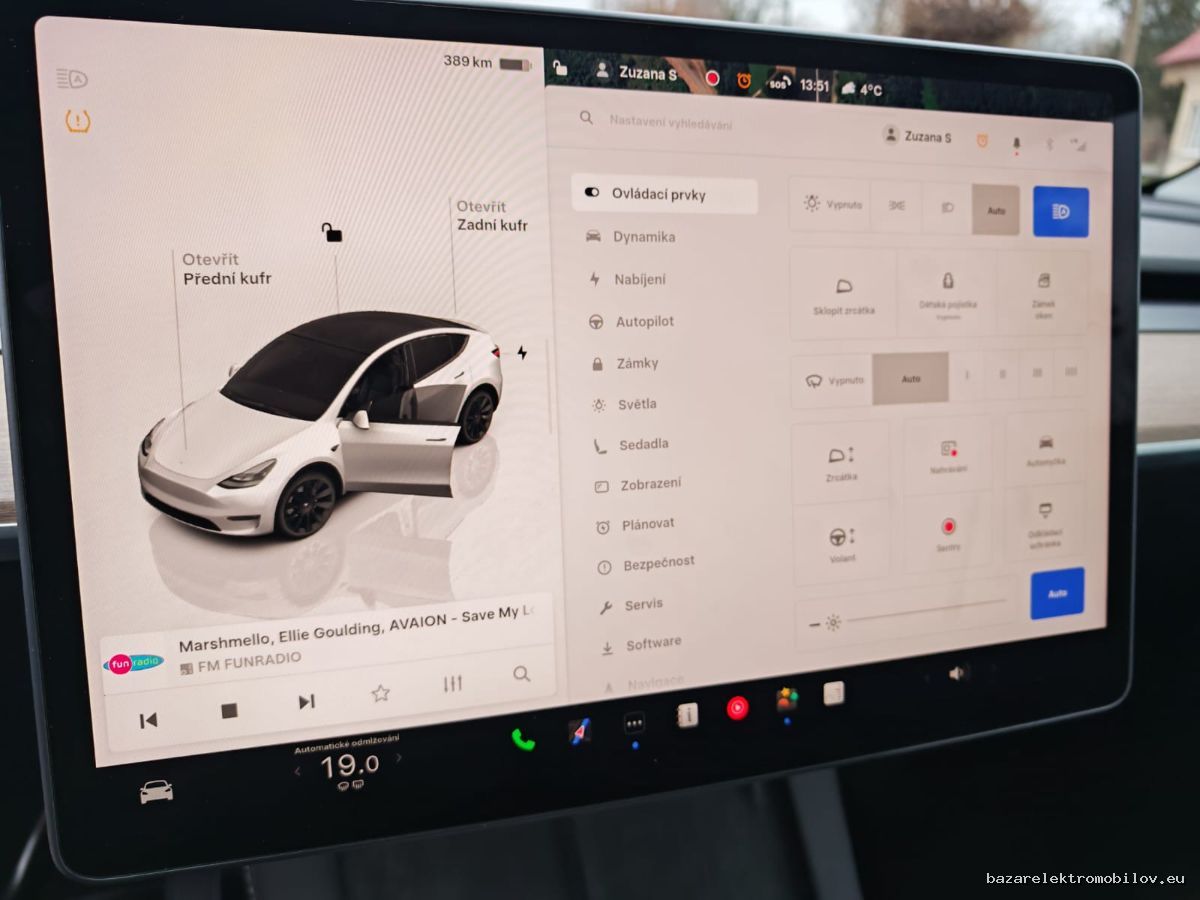Tap the orange alarm clock icon in status bar
1200x900 pixels.
(x=744, y=80)
